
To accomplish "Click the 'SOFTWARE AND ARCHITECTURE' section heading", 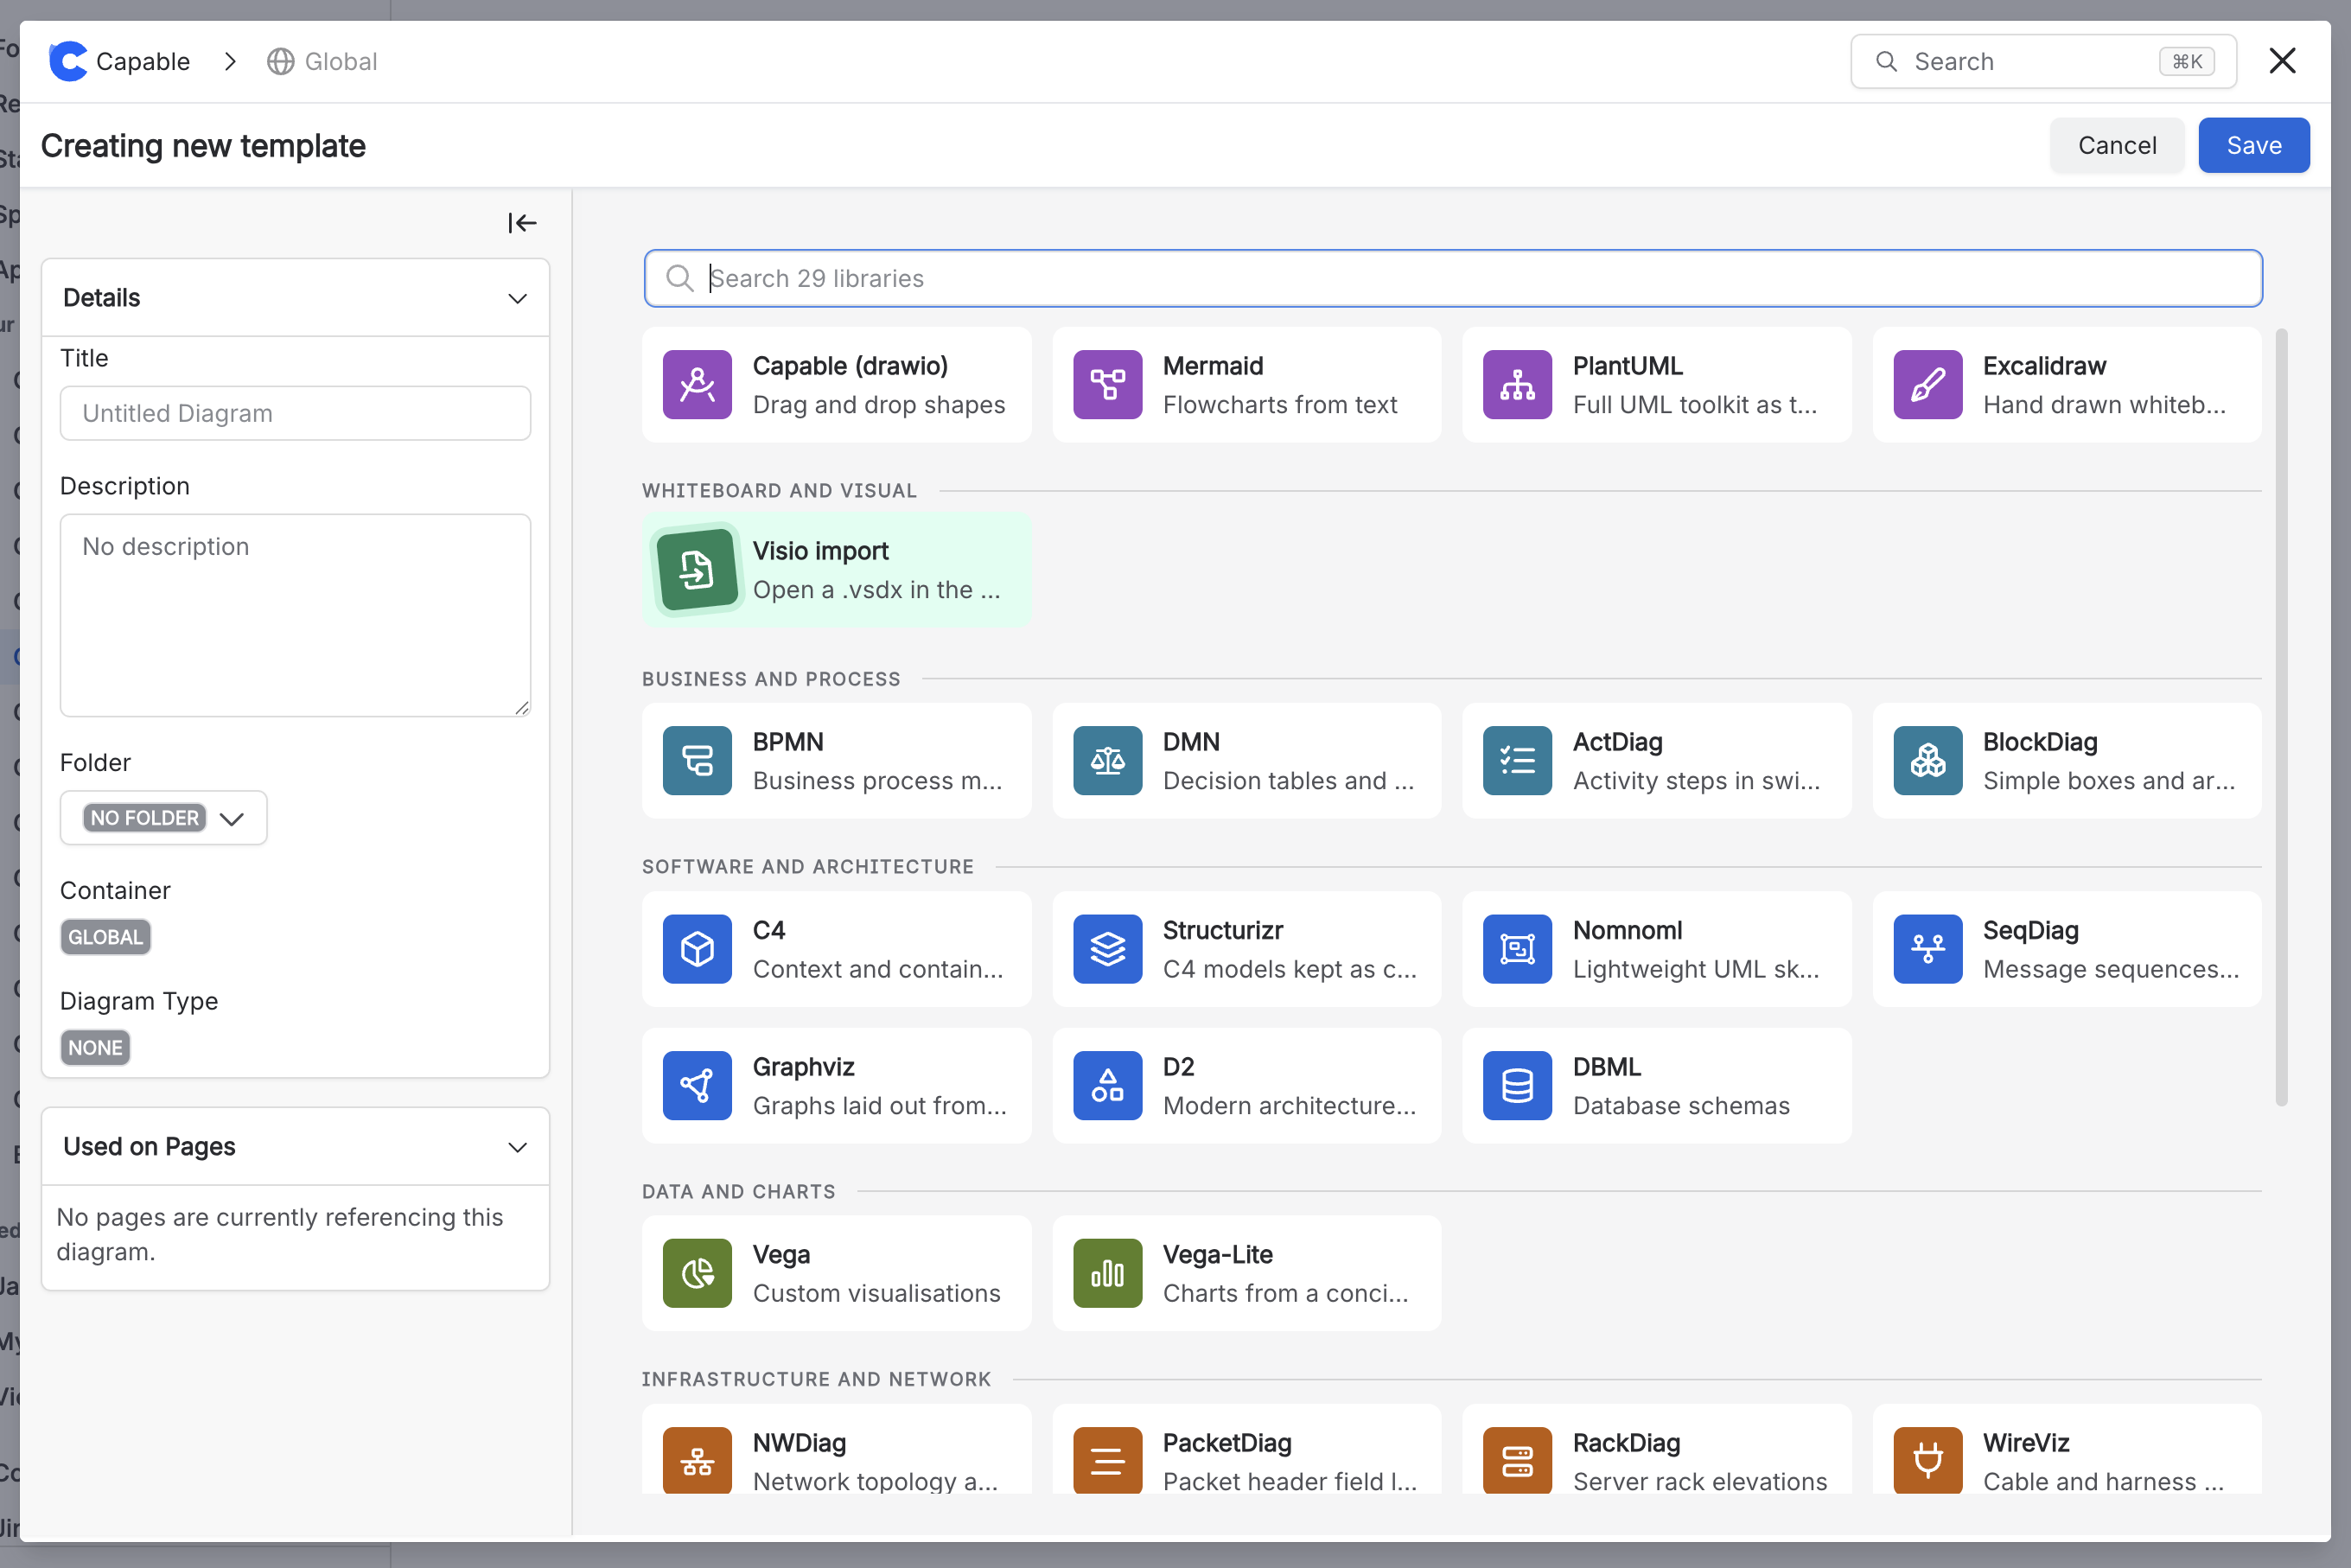I will tap(808, 867).
